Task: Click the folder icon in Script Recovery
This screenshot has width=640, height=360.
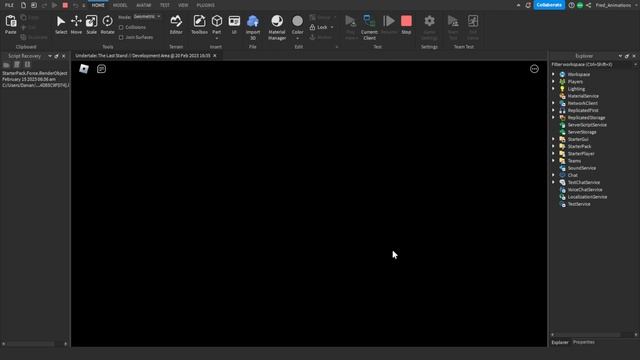Action: [6, 65]
